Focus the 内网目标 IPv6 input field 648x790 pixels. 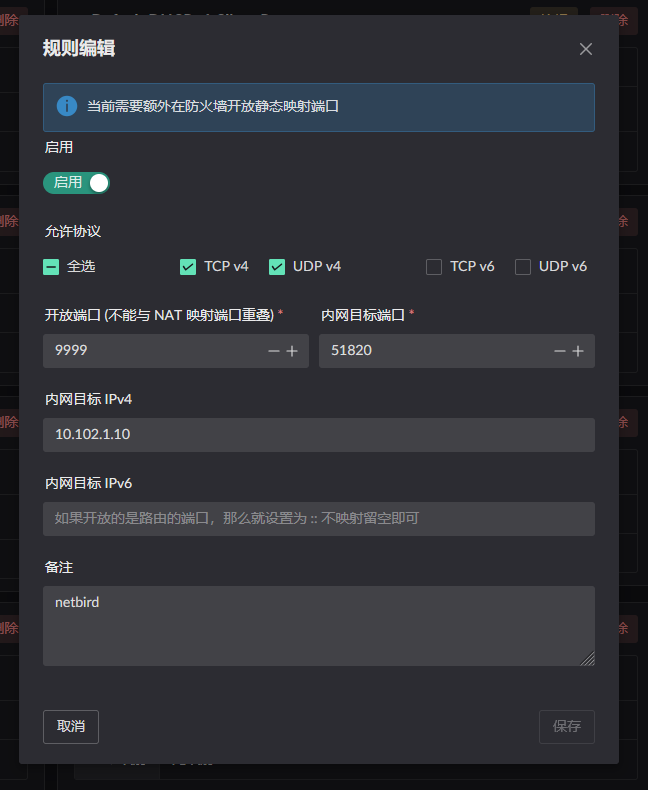318,519
